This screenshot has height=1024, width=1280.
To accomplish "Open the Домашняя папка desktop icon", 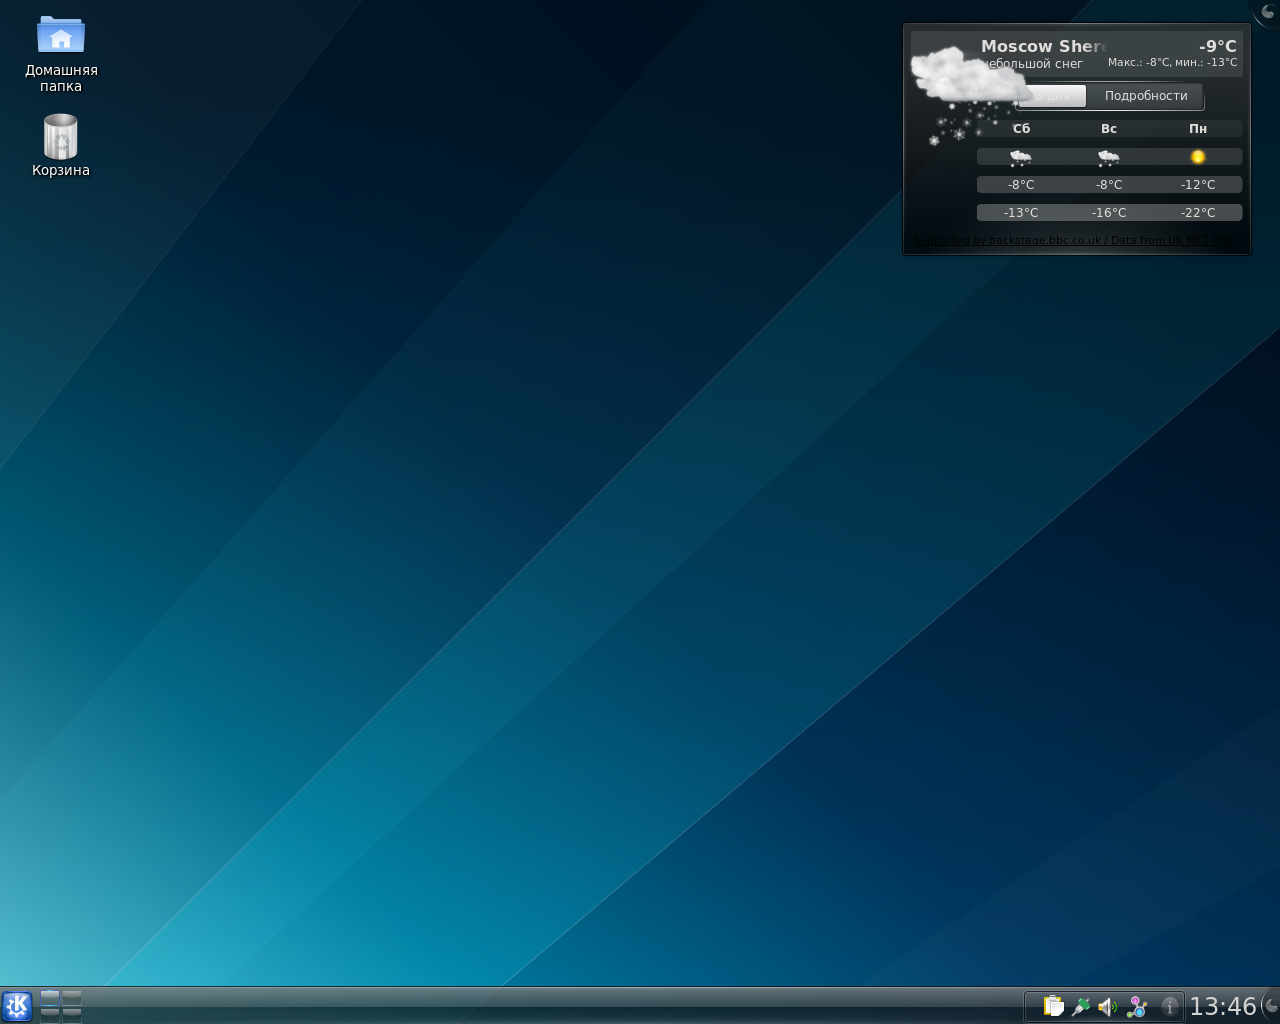I will tap(61, 54).
